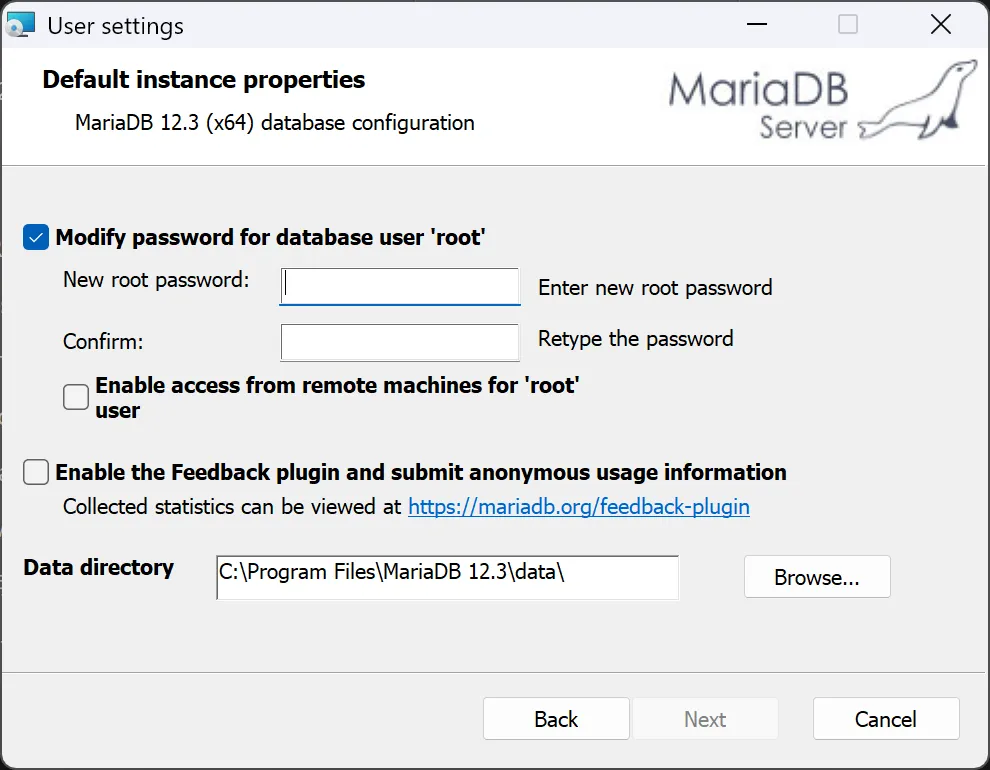Click the installer icon in title bar
This screenshot has height=770, width=990.
pos(20,25)
